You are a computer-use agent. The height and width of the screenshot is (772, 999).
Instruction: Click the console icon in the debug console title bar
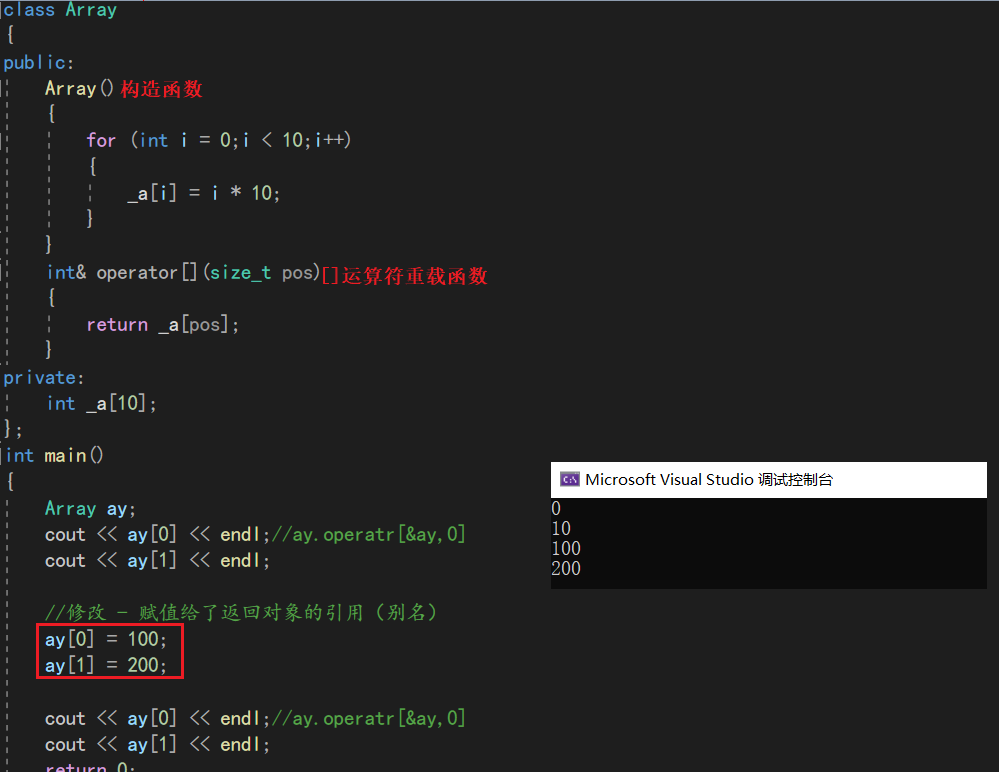click(x=569, y=480)
